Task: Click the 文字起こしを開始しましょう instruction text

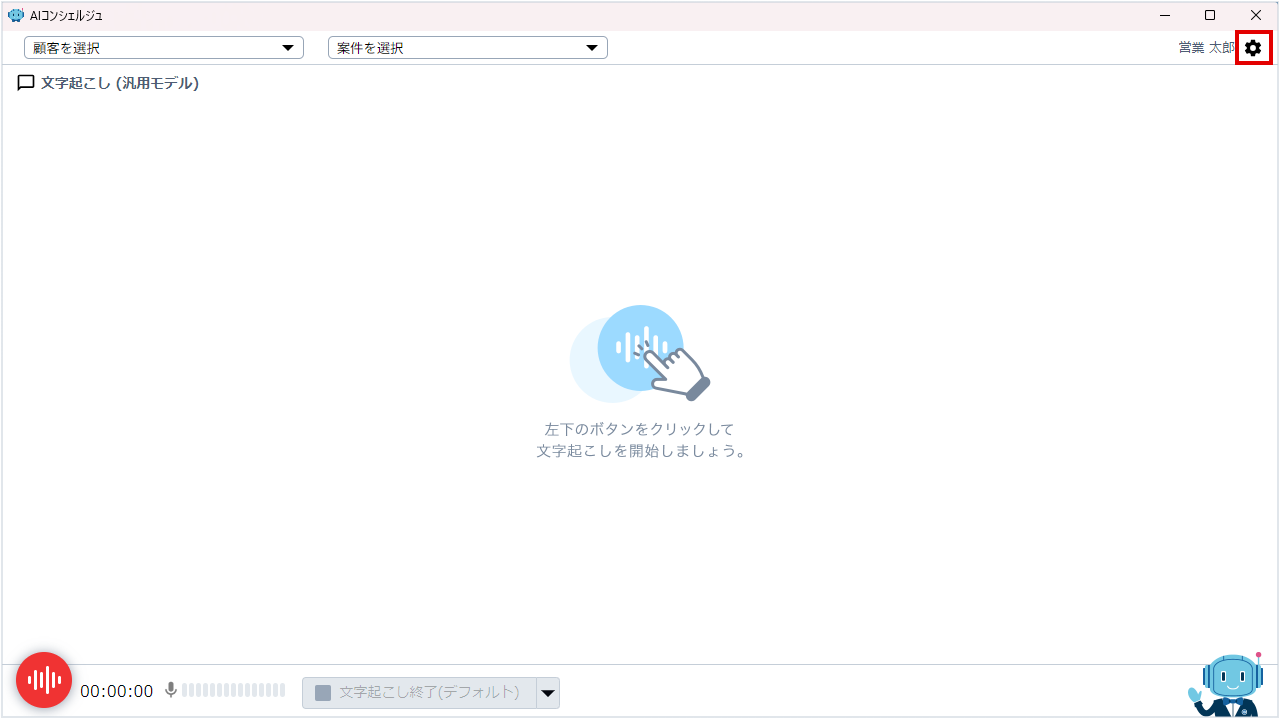Action: pyautogui.click(x=640, y=451)
